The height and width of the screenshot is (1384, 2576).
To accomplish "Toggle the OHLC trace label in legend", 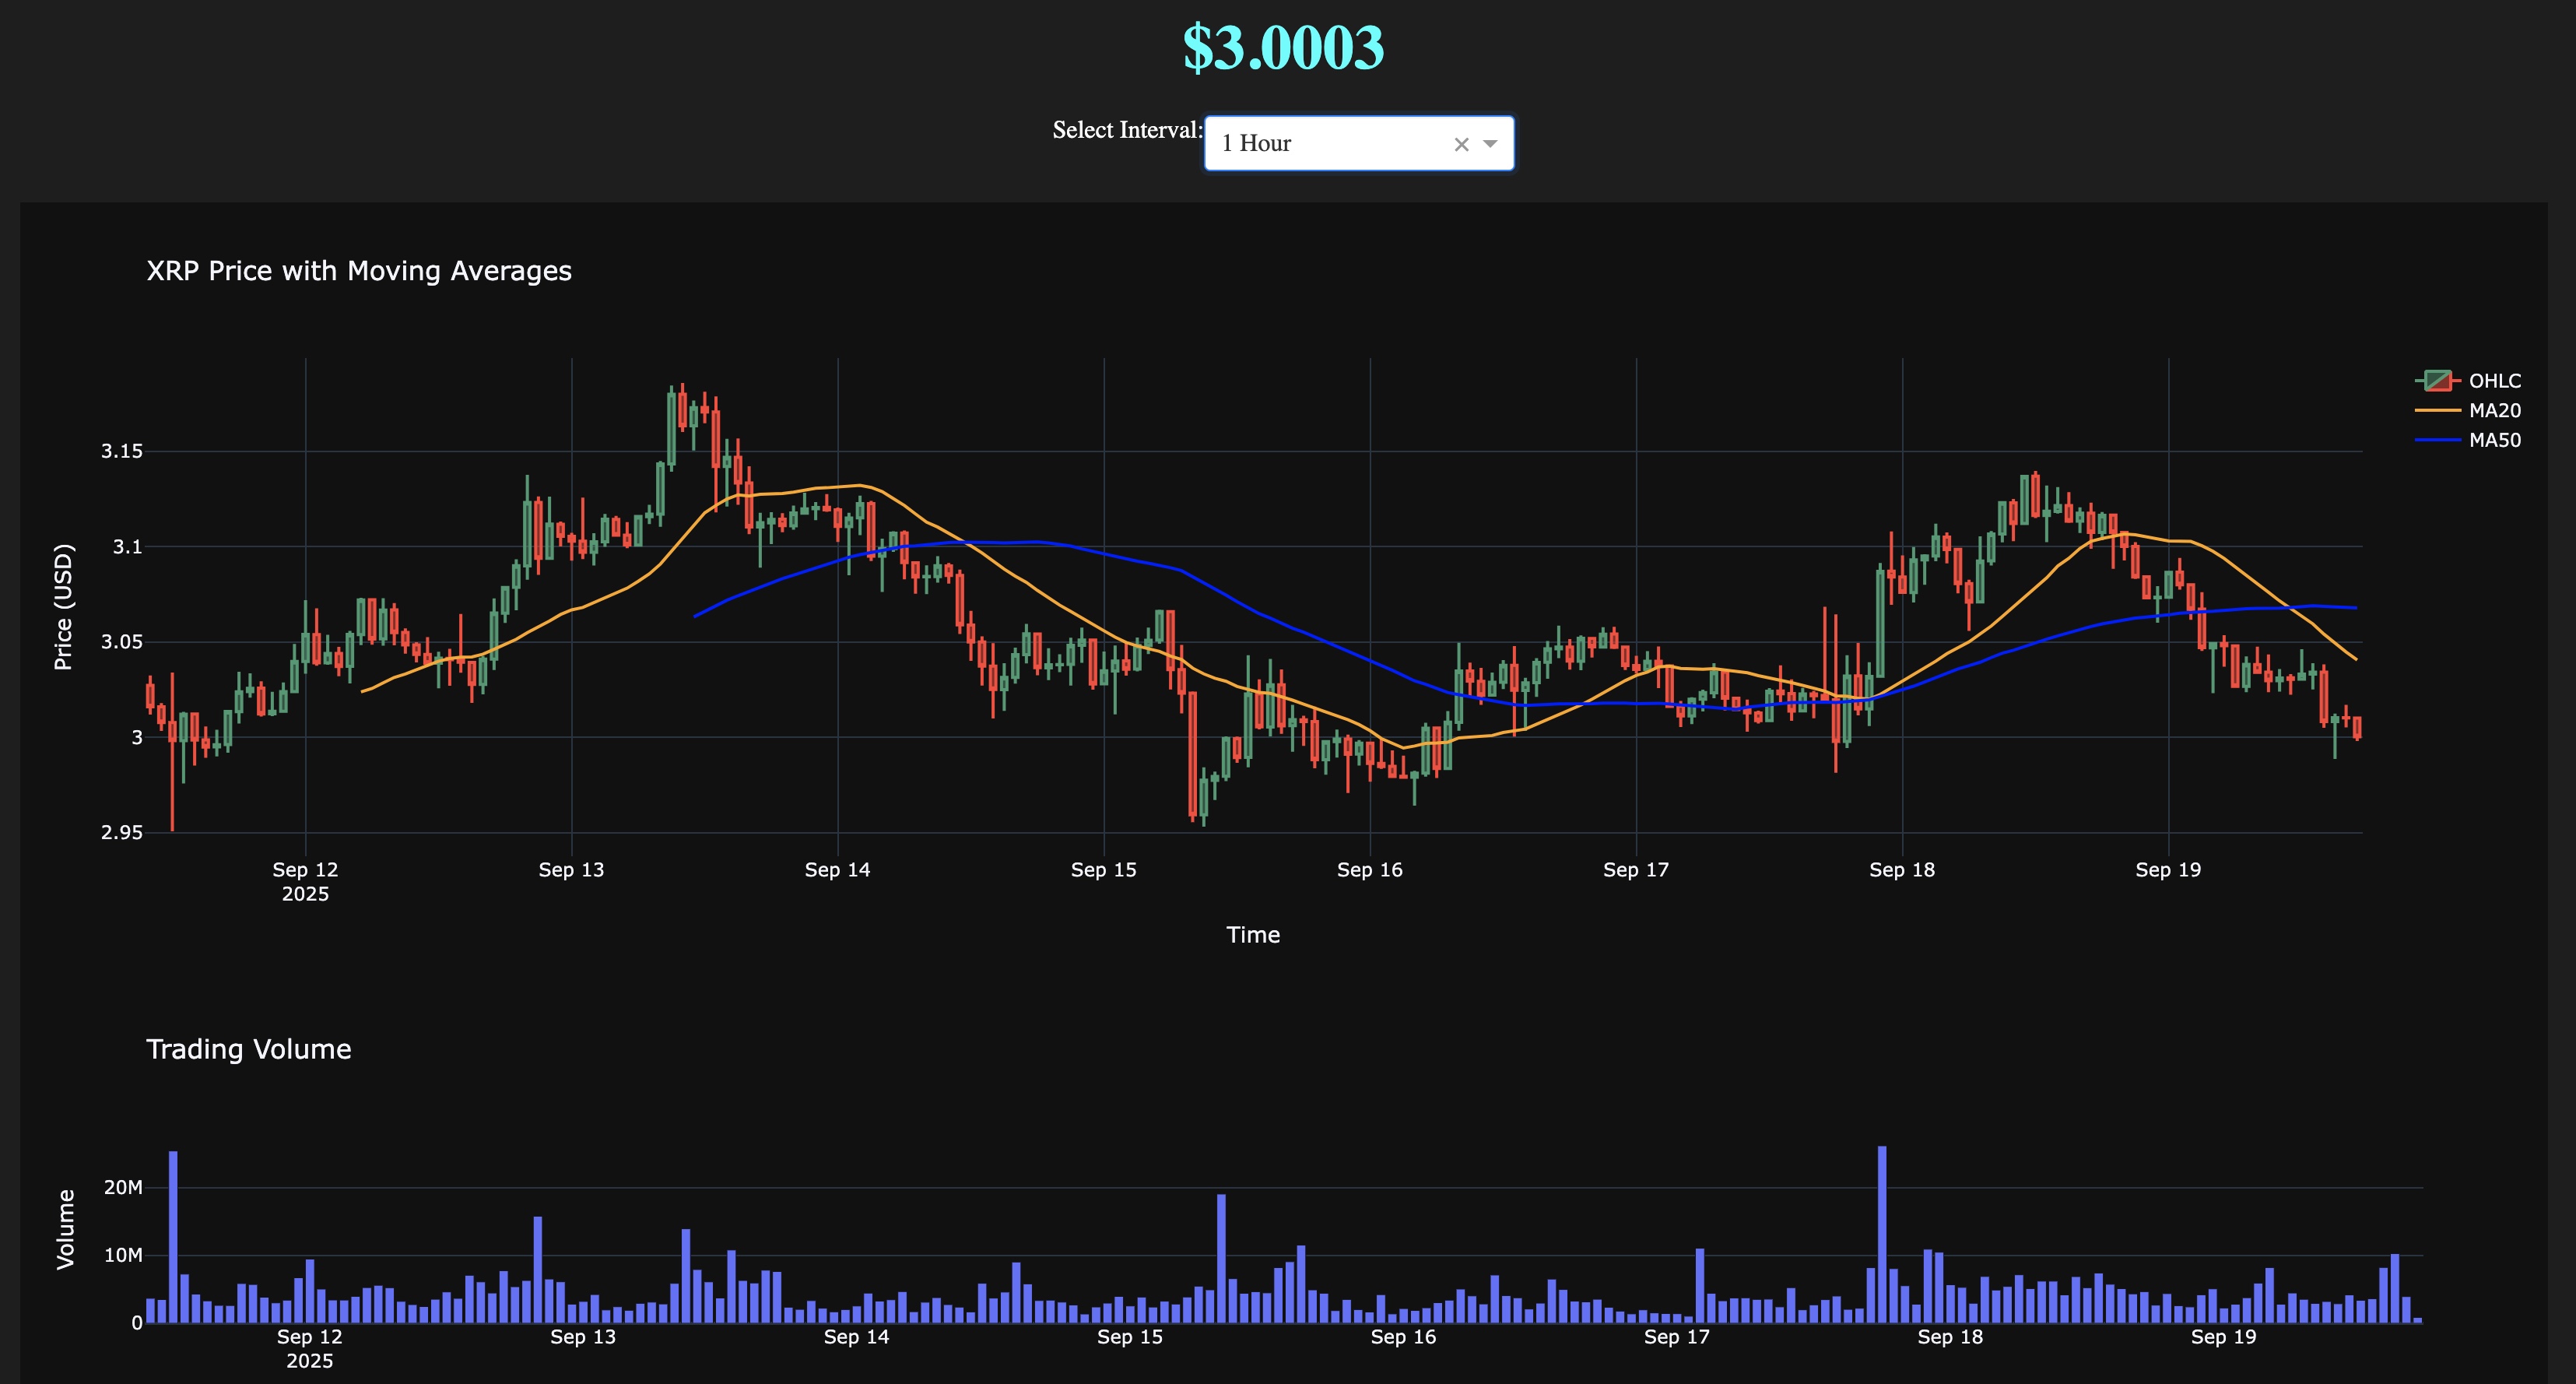I will (2494, 381).
